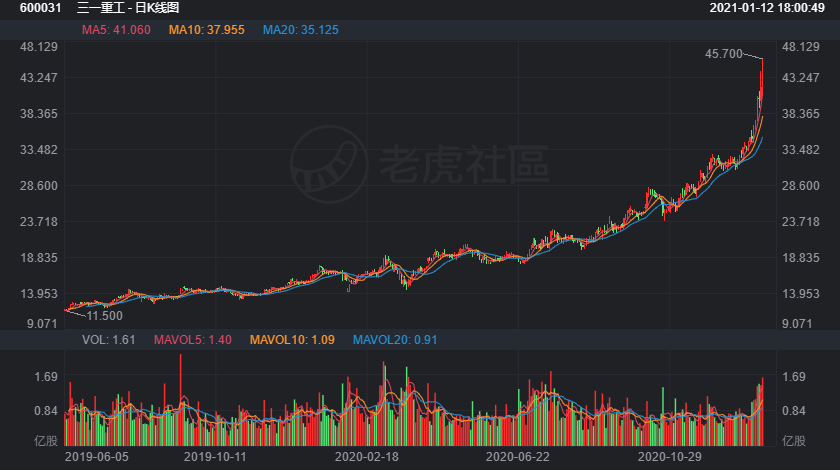Image resolution: width=840 pixels, height=470 pixels.
Task: Click the 三一重工 - 日K线图 title
Action: pos(128,8)
